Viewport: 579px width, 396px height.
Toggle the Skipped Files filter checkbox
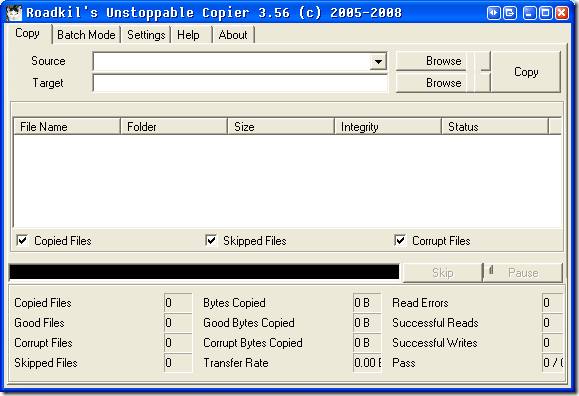click(211, 240)
